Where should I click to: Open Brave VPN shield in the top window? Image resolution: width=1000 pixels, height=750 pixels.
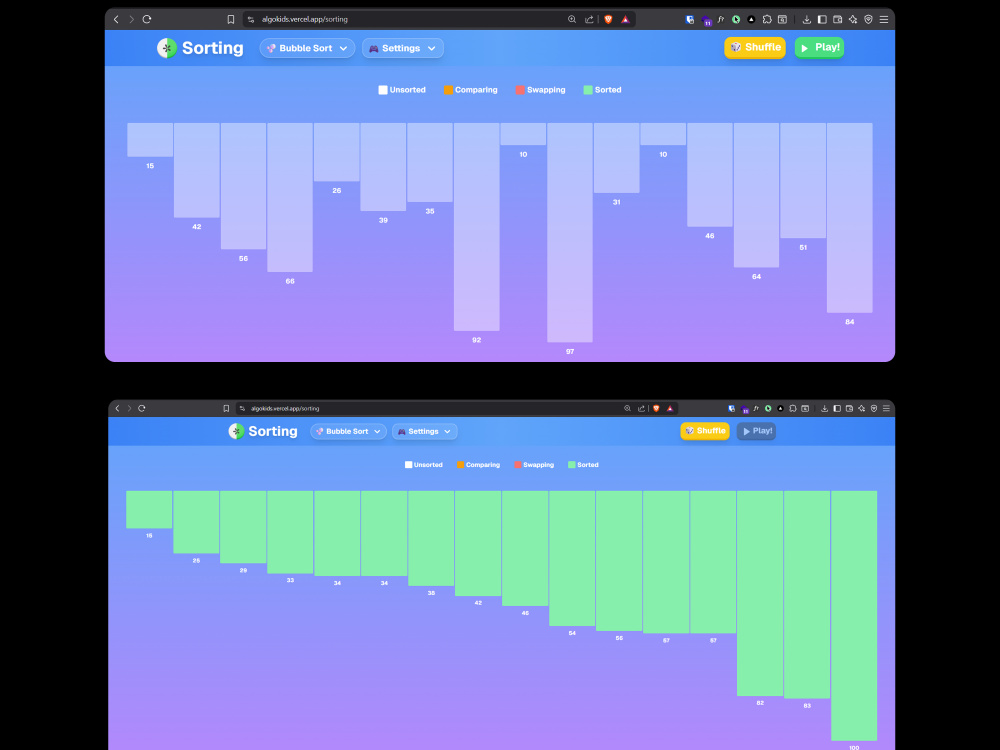[x=868, y=19]
